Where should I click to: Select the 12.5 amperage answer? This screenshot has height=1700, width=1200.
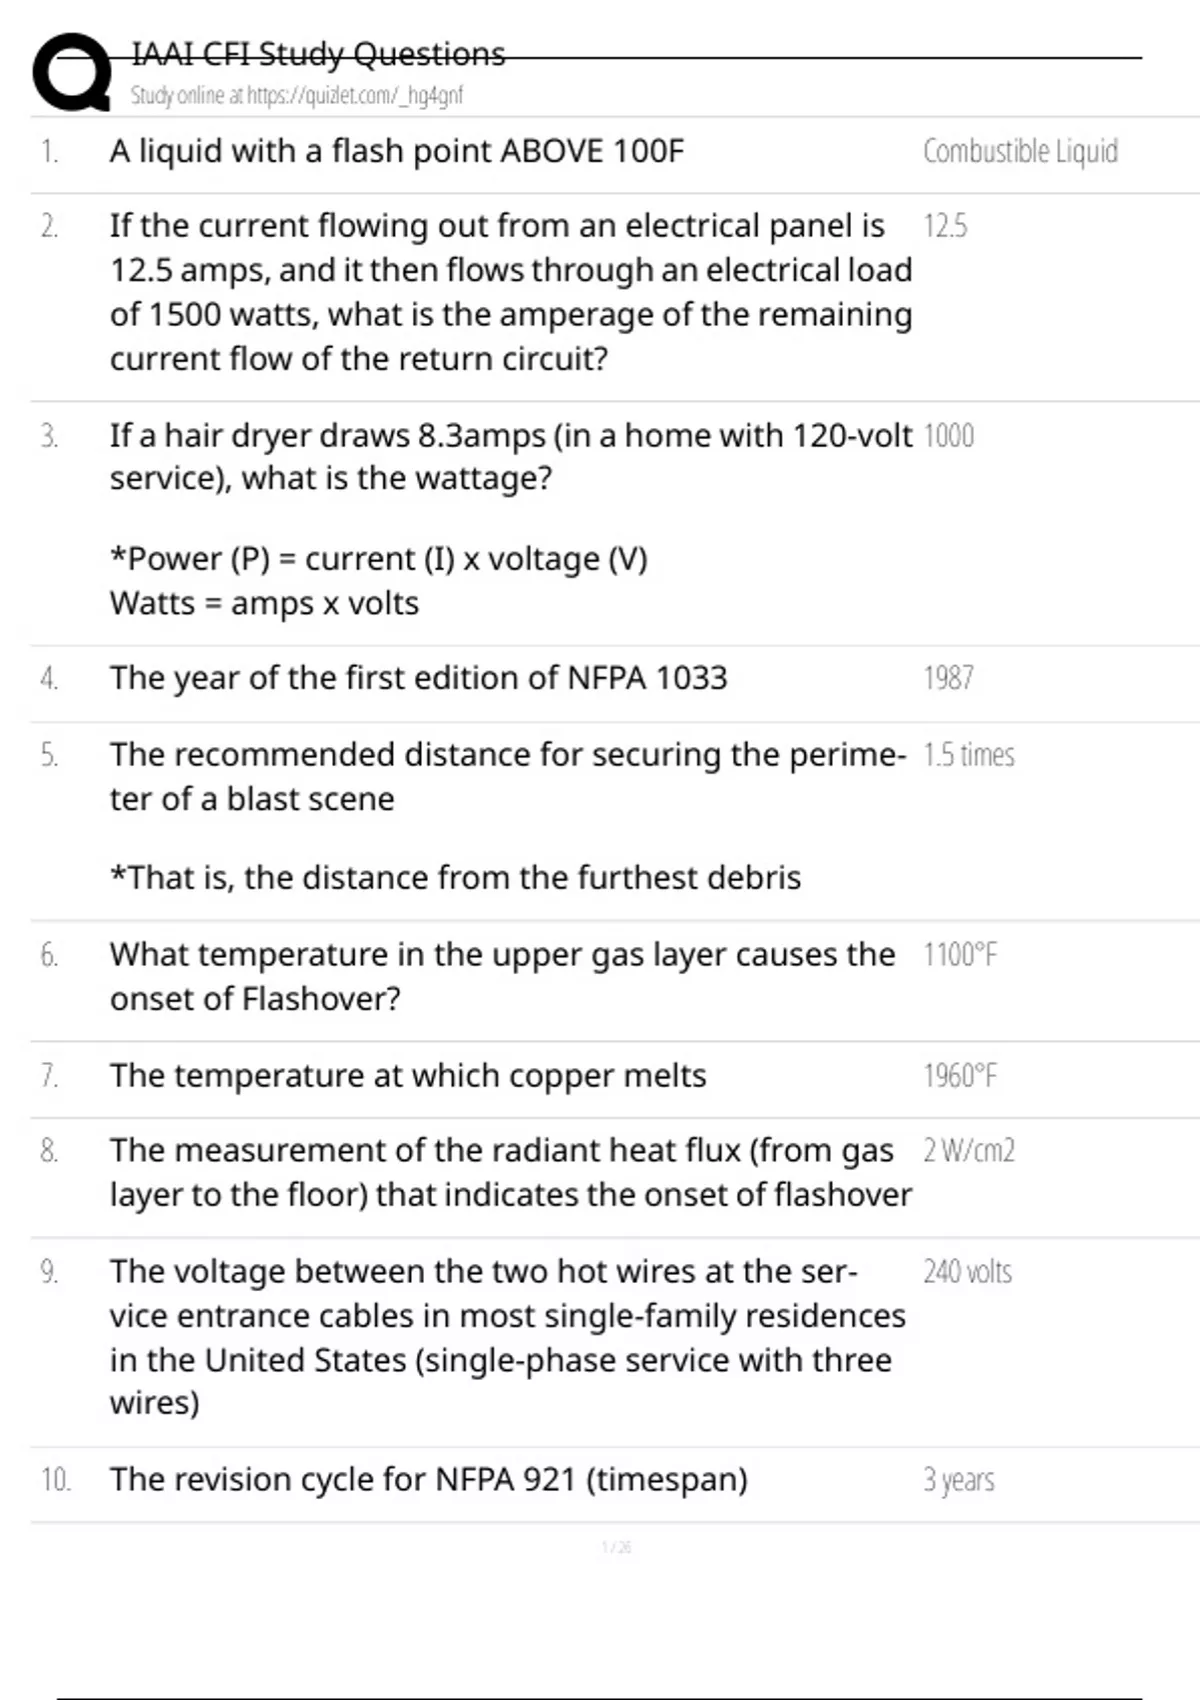(x=945, y=227)
